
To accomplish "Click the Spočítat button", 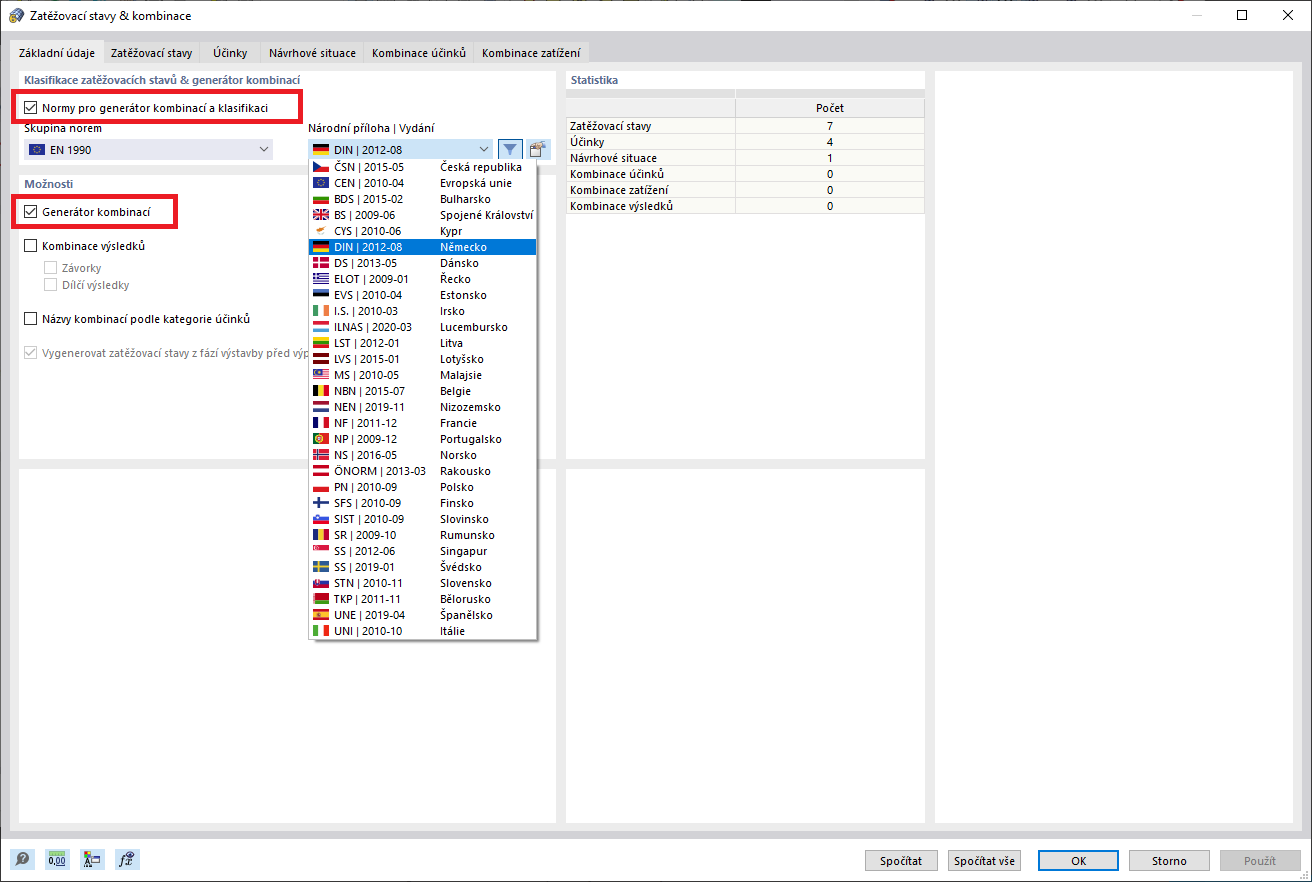I will click(901, 860).
